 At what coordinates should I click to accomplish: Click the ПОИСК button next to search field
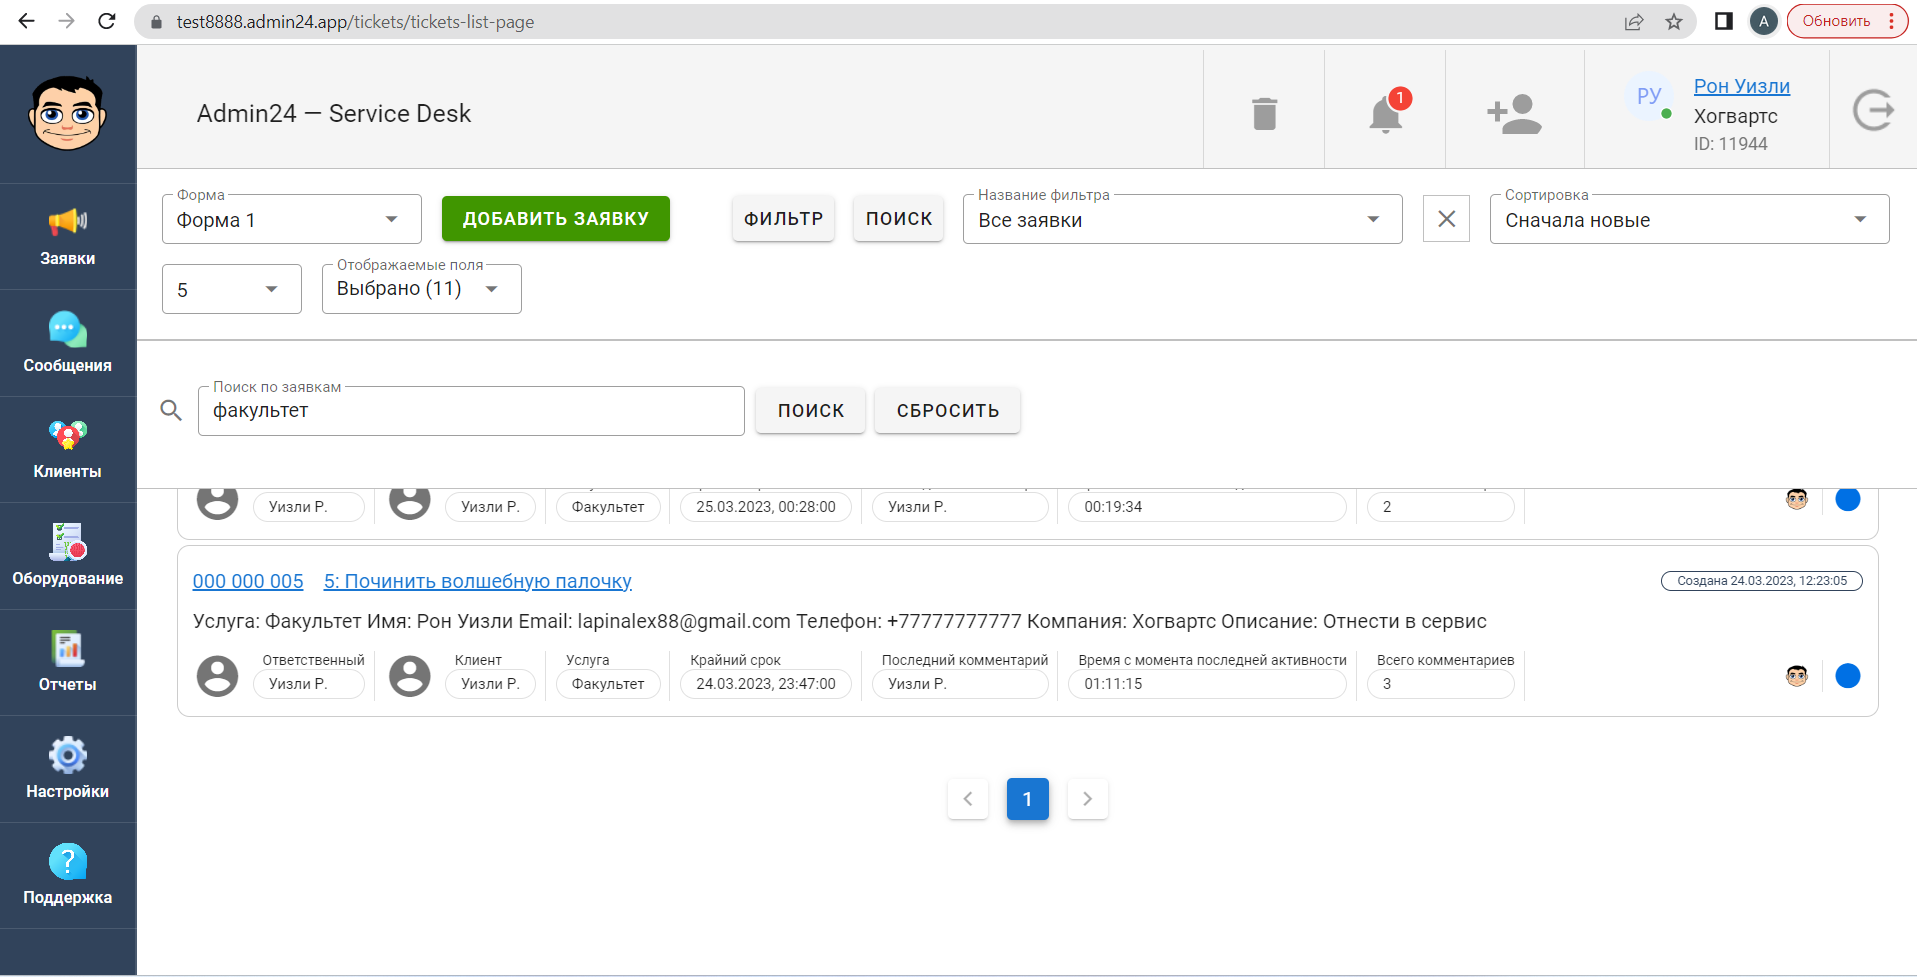(810, 410)
